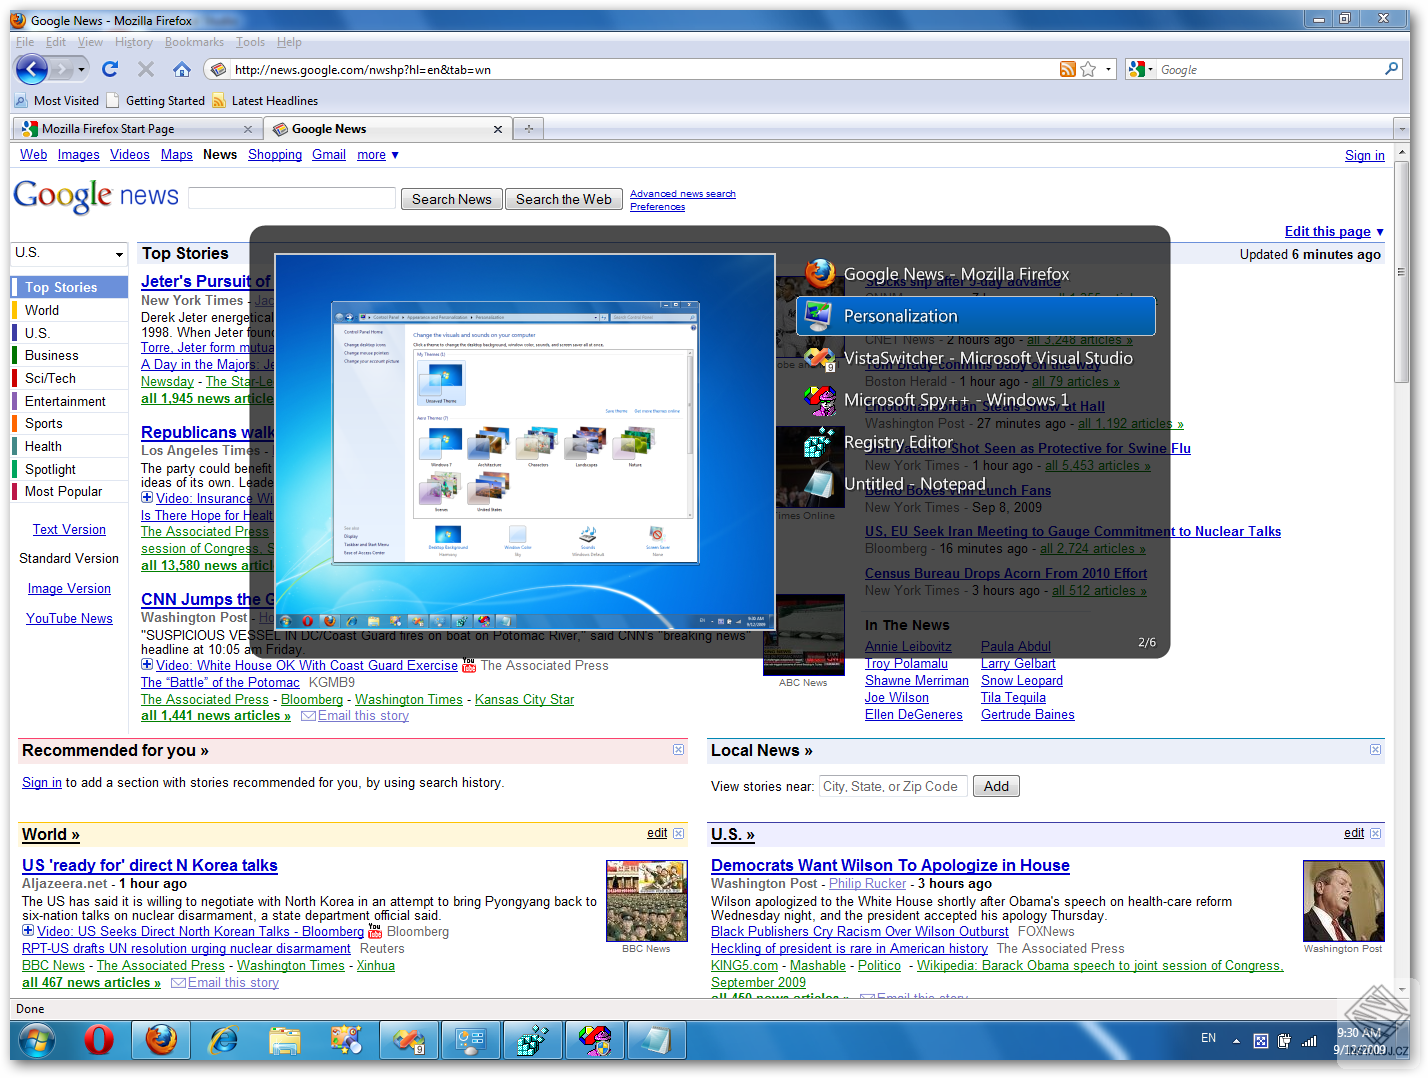Click the Forward navigation arrow
The width and height of the screenshot is (1428, 1078).
[x=62, y=69]
